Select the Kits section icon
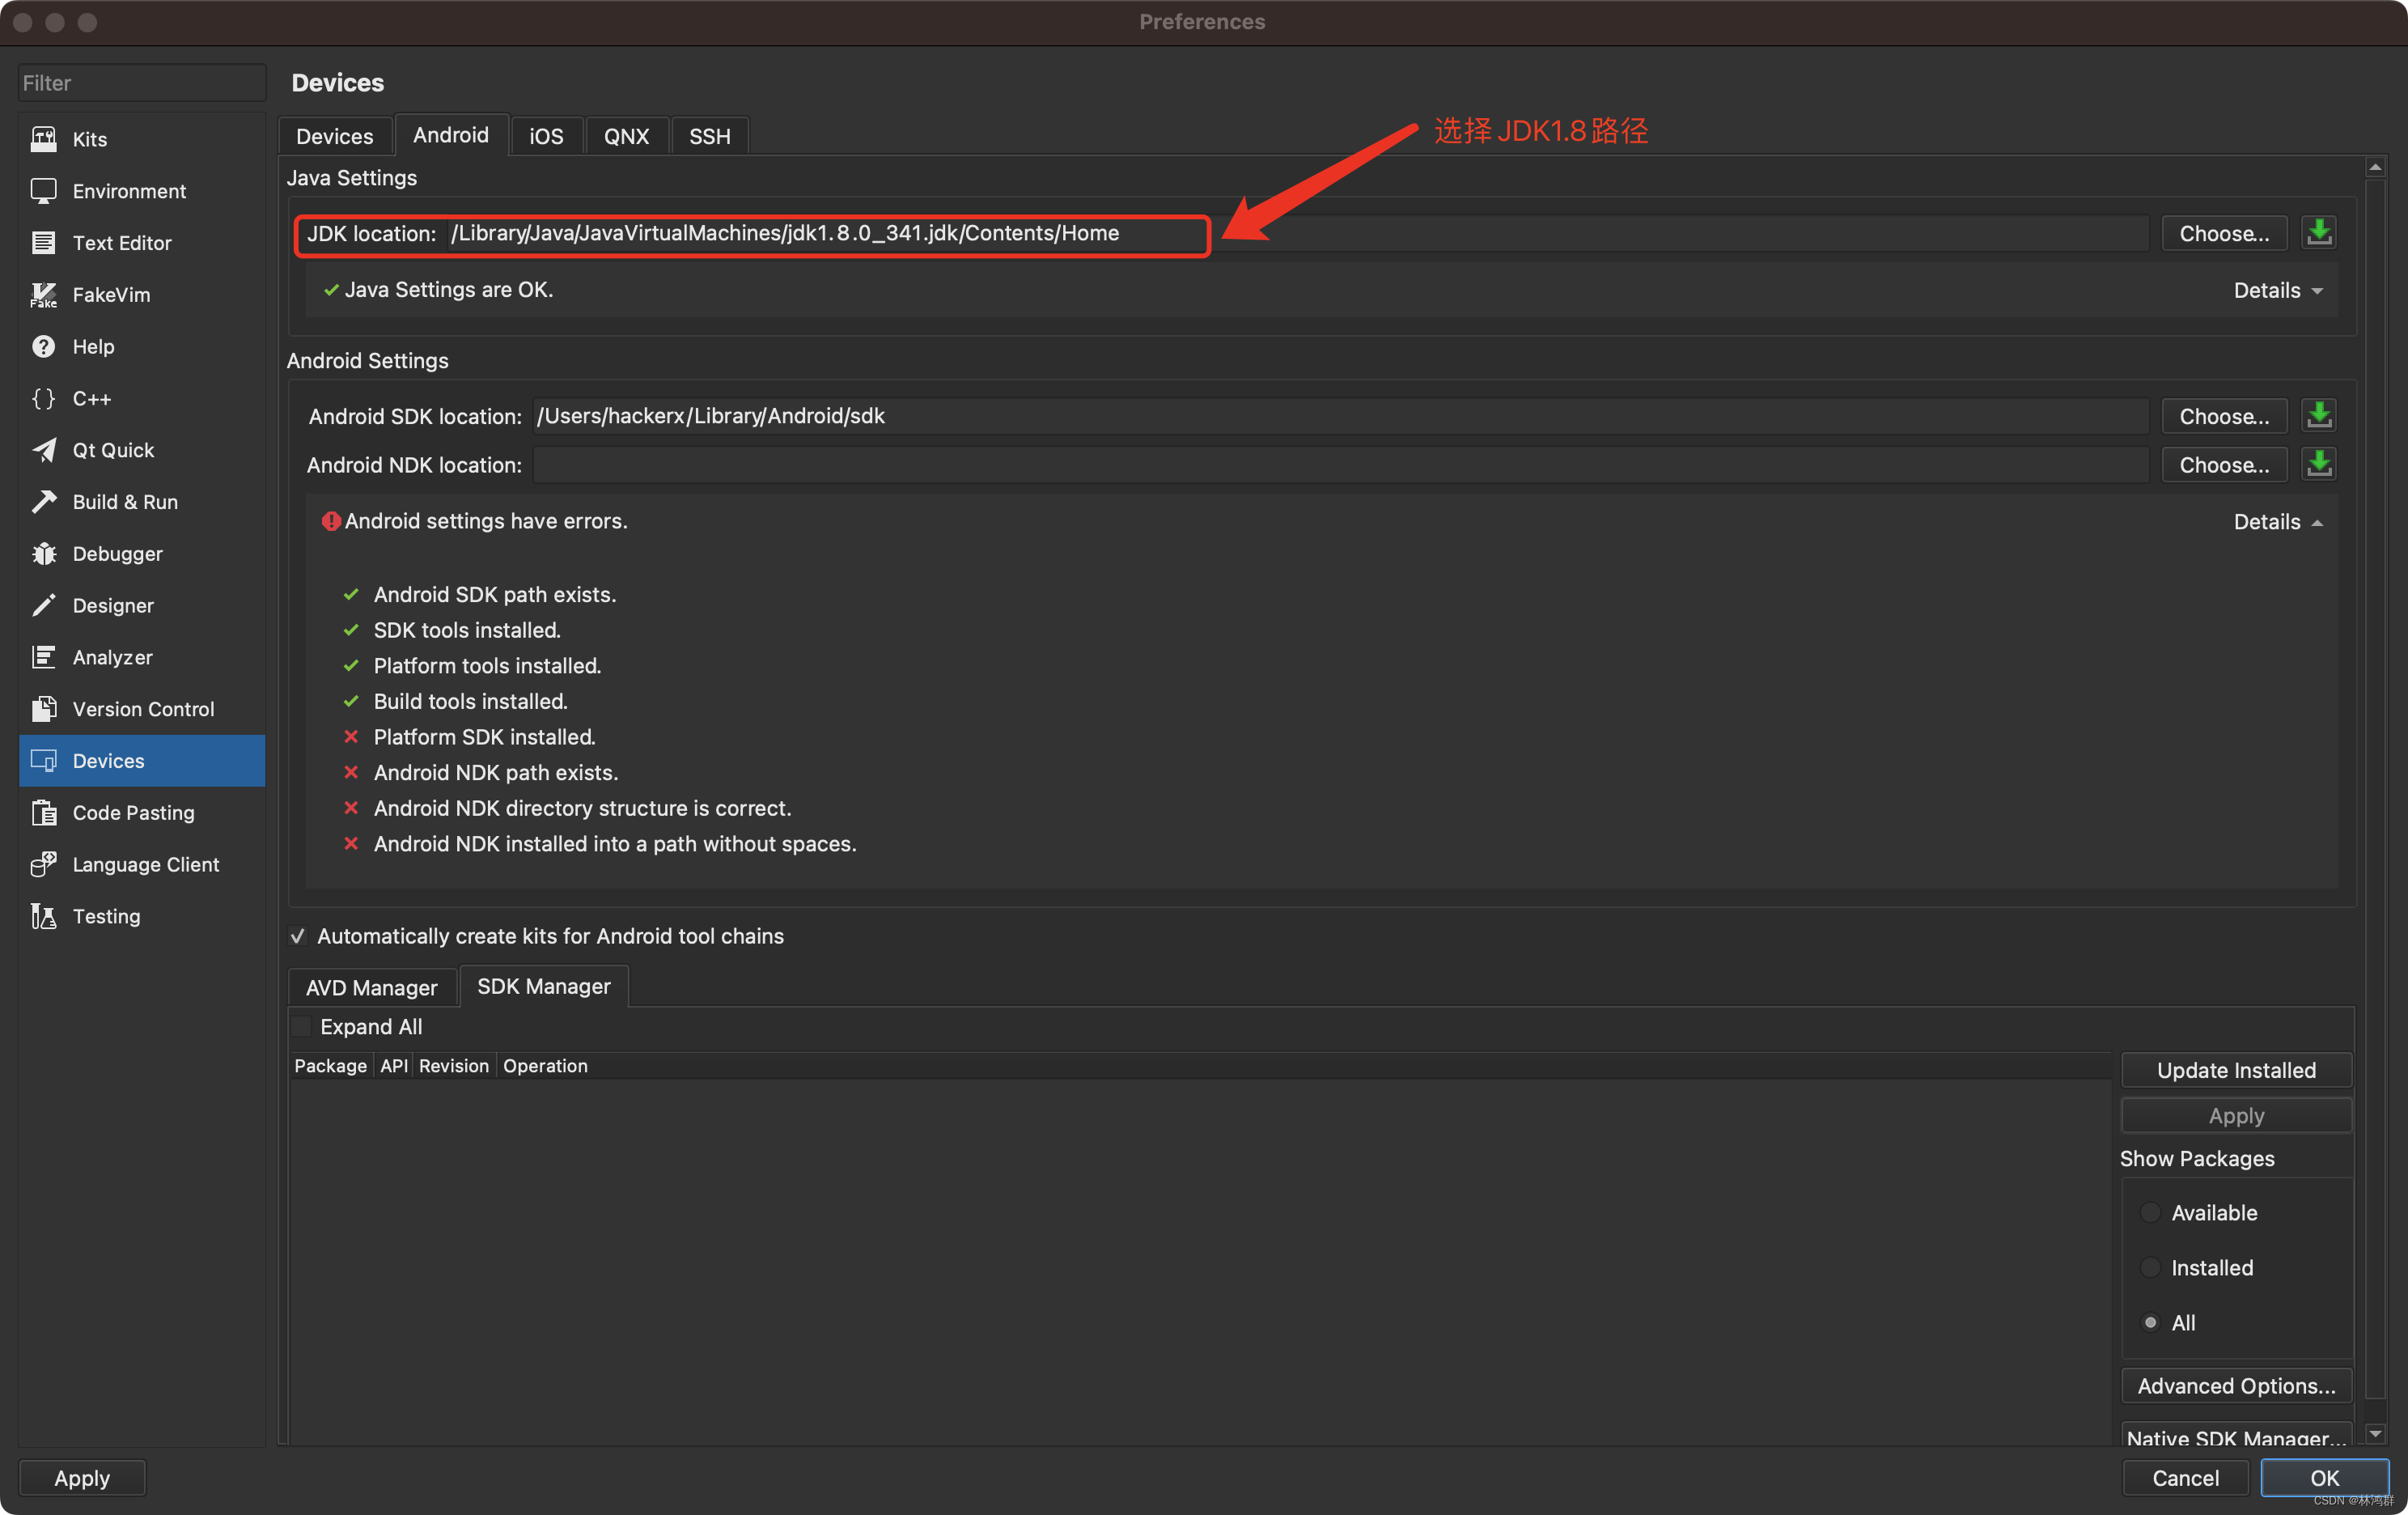 (x=44, y=139)
